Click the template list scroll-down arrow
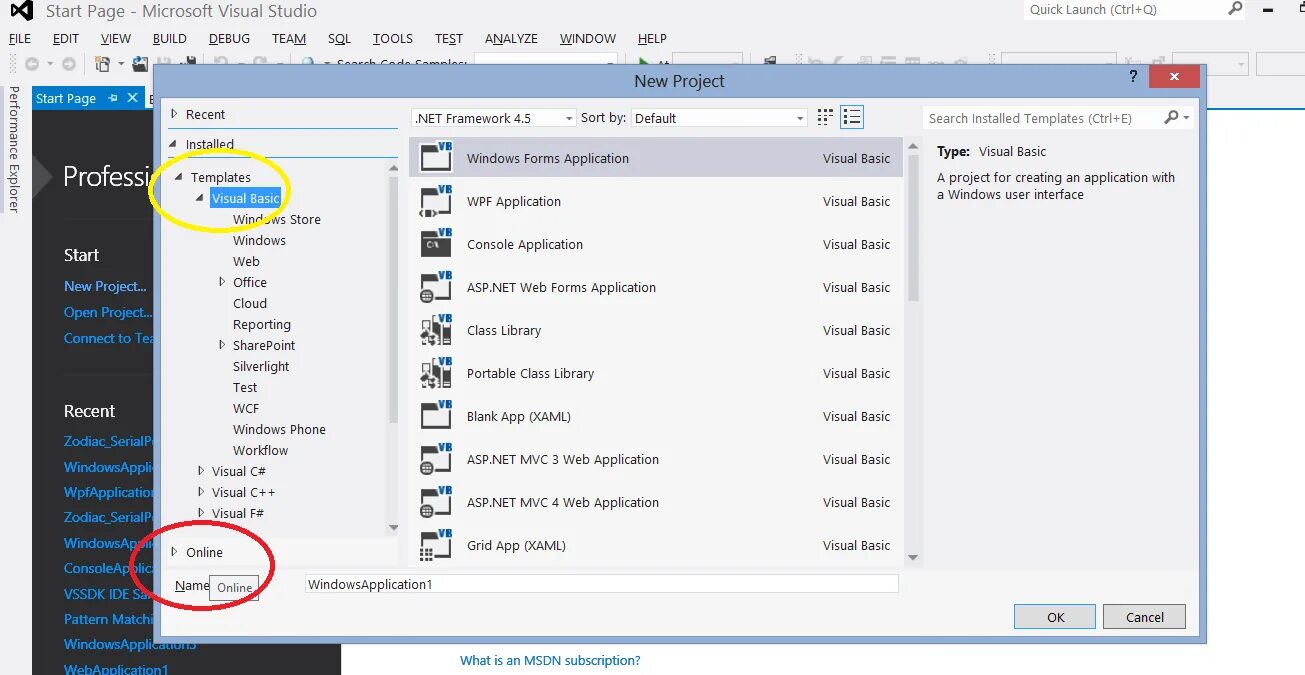Screen dimensions: 1305x675 tap(912, 557)
